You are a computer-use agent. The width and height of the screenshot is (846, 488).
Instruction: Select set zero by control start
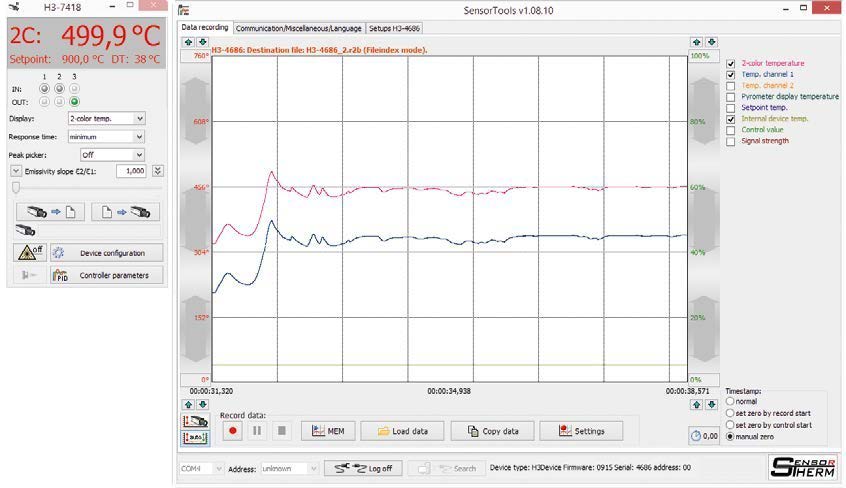tap(730, 425)
